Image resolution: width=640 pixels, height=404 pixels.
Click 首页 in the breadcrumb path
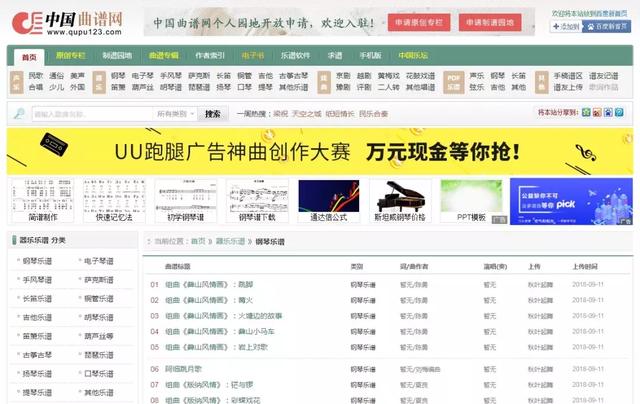198,242
